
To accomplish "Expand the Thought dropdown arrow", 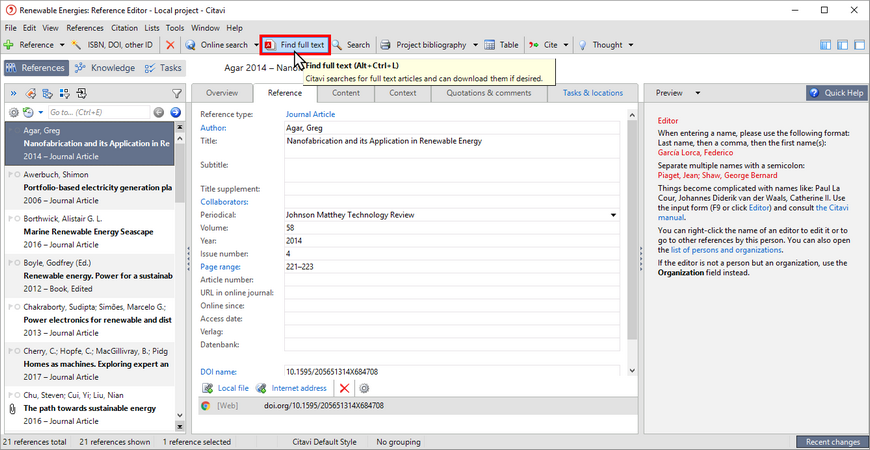I will (x=630, y=45).
